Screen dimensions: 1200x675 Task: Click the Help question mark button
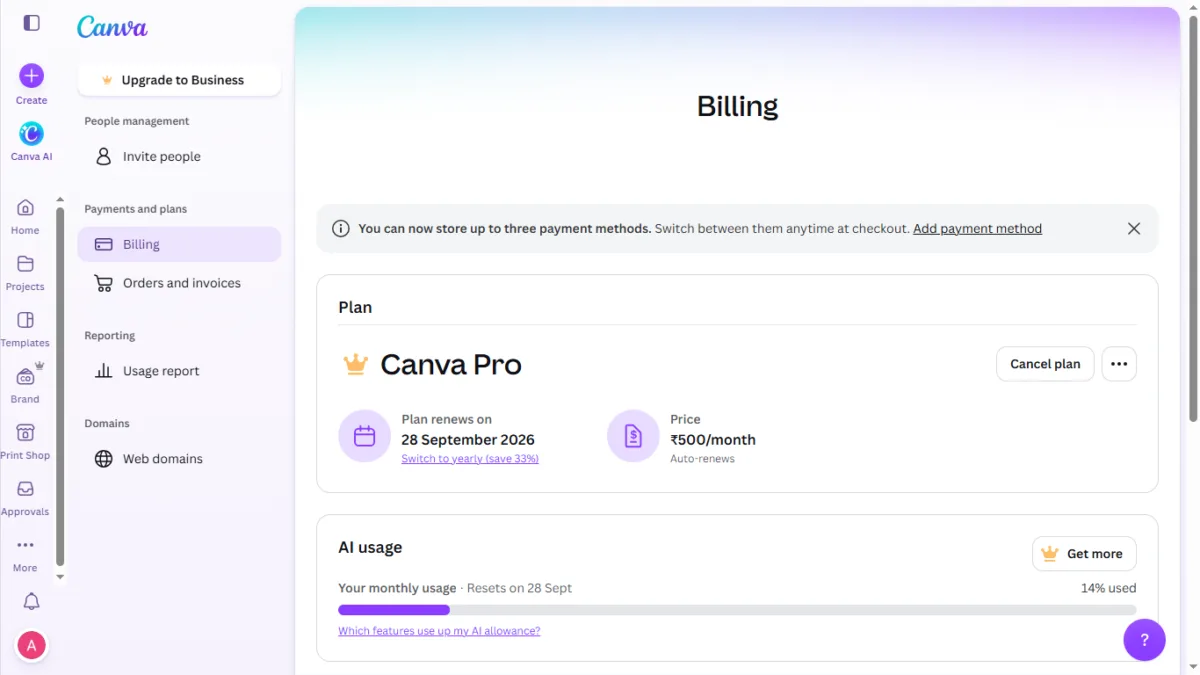click(x=1145, y=640)
